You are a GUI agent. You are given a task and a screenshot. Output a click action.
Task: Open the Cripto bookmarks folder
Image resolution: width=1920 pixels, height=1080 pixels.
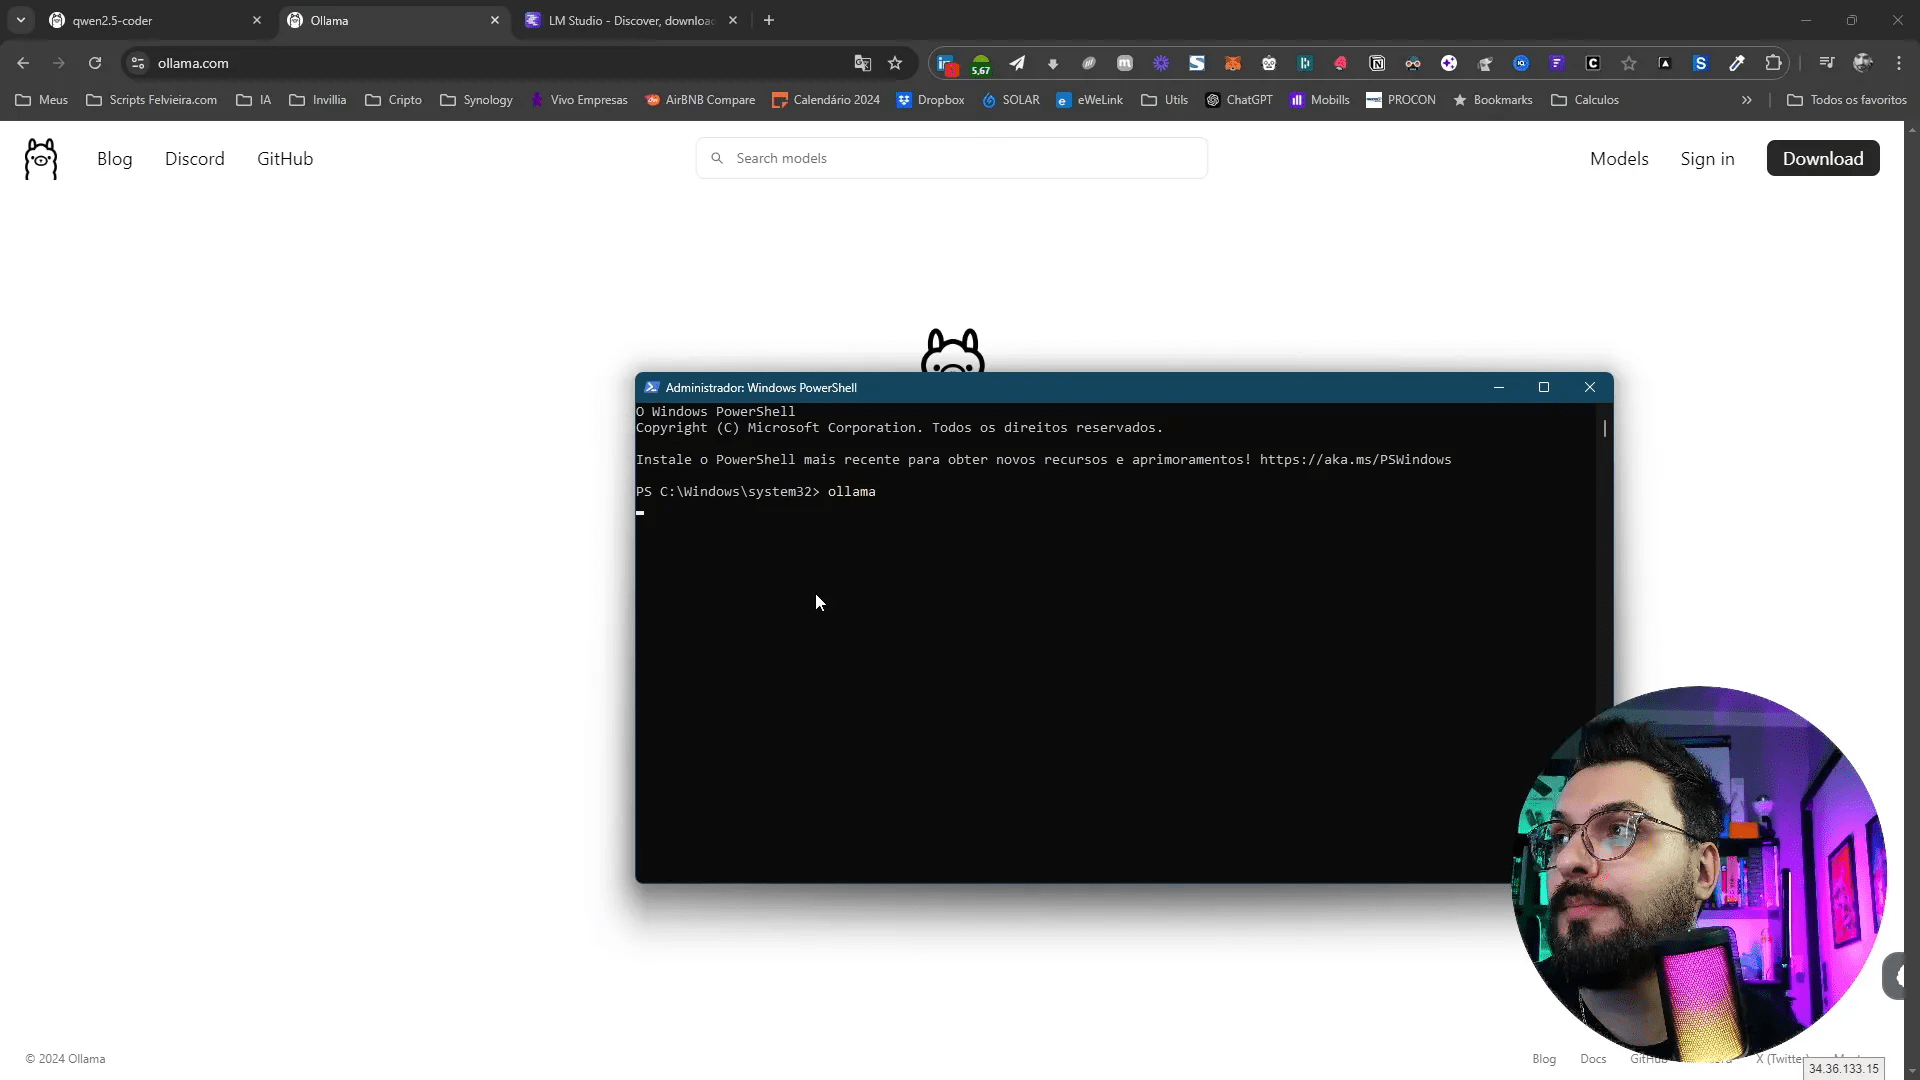click(394, 100)
